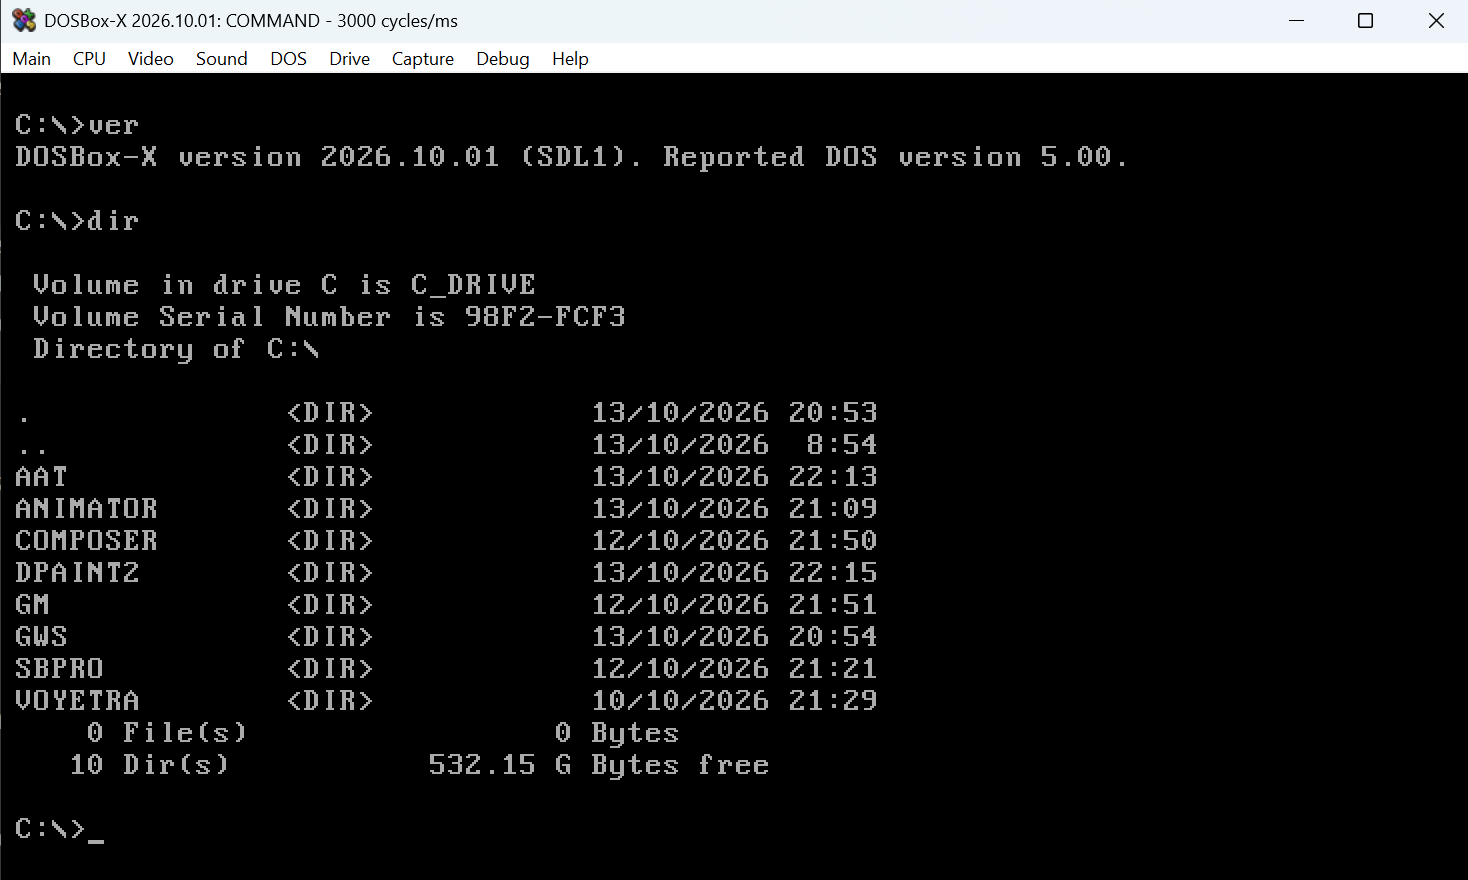Click the 10/10/2026 date on VOYETRA row
Viewport: 1468px width, 880px height.
click(680, 701)
